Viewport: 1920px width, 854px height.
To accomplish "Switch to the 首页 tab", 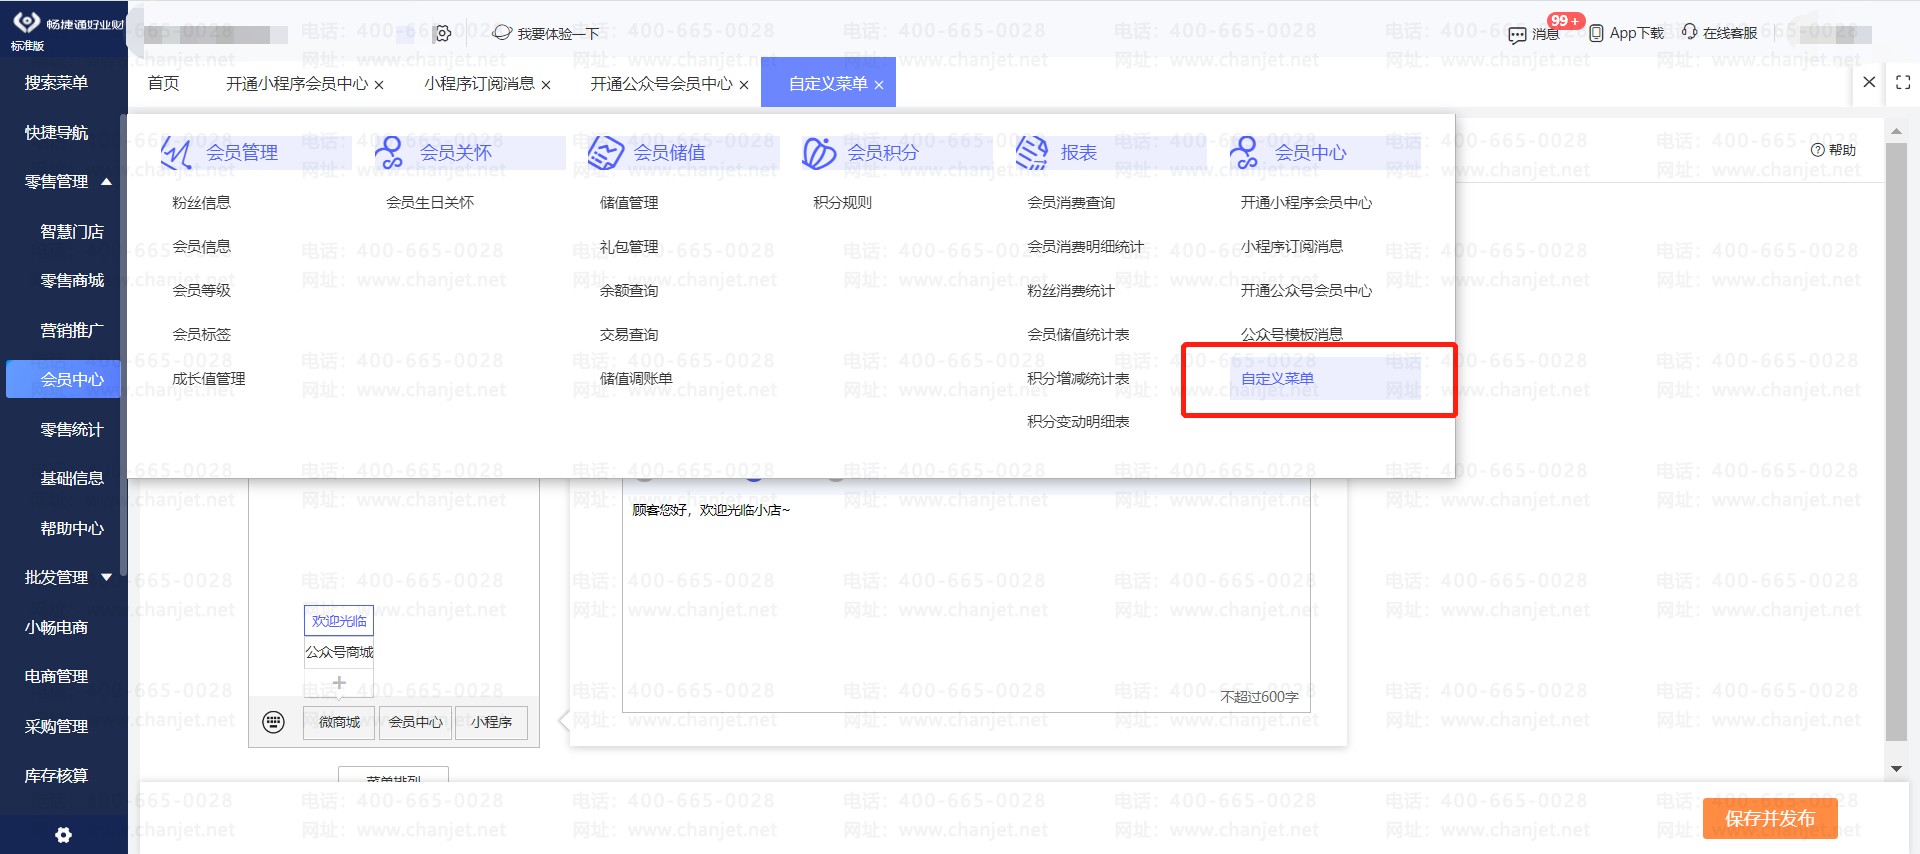I will coord(163,83).
